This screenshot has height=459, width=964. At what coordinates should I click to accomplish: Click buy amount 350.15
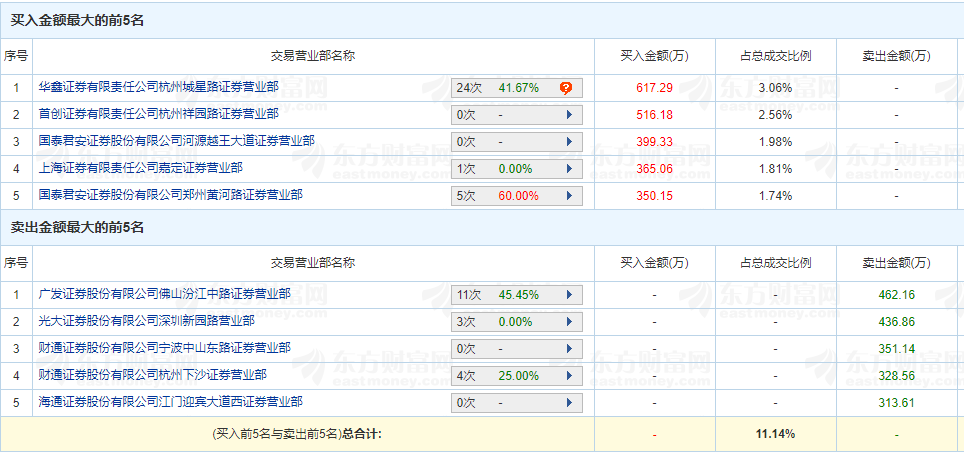654,196
